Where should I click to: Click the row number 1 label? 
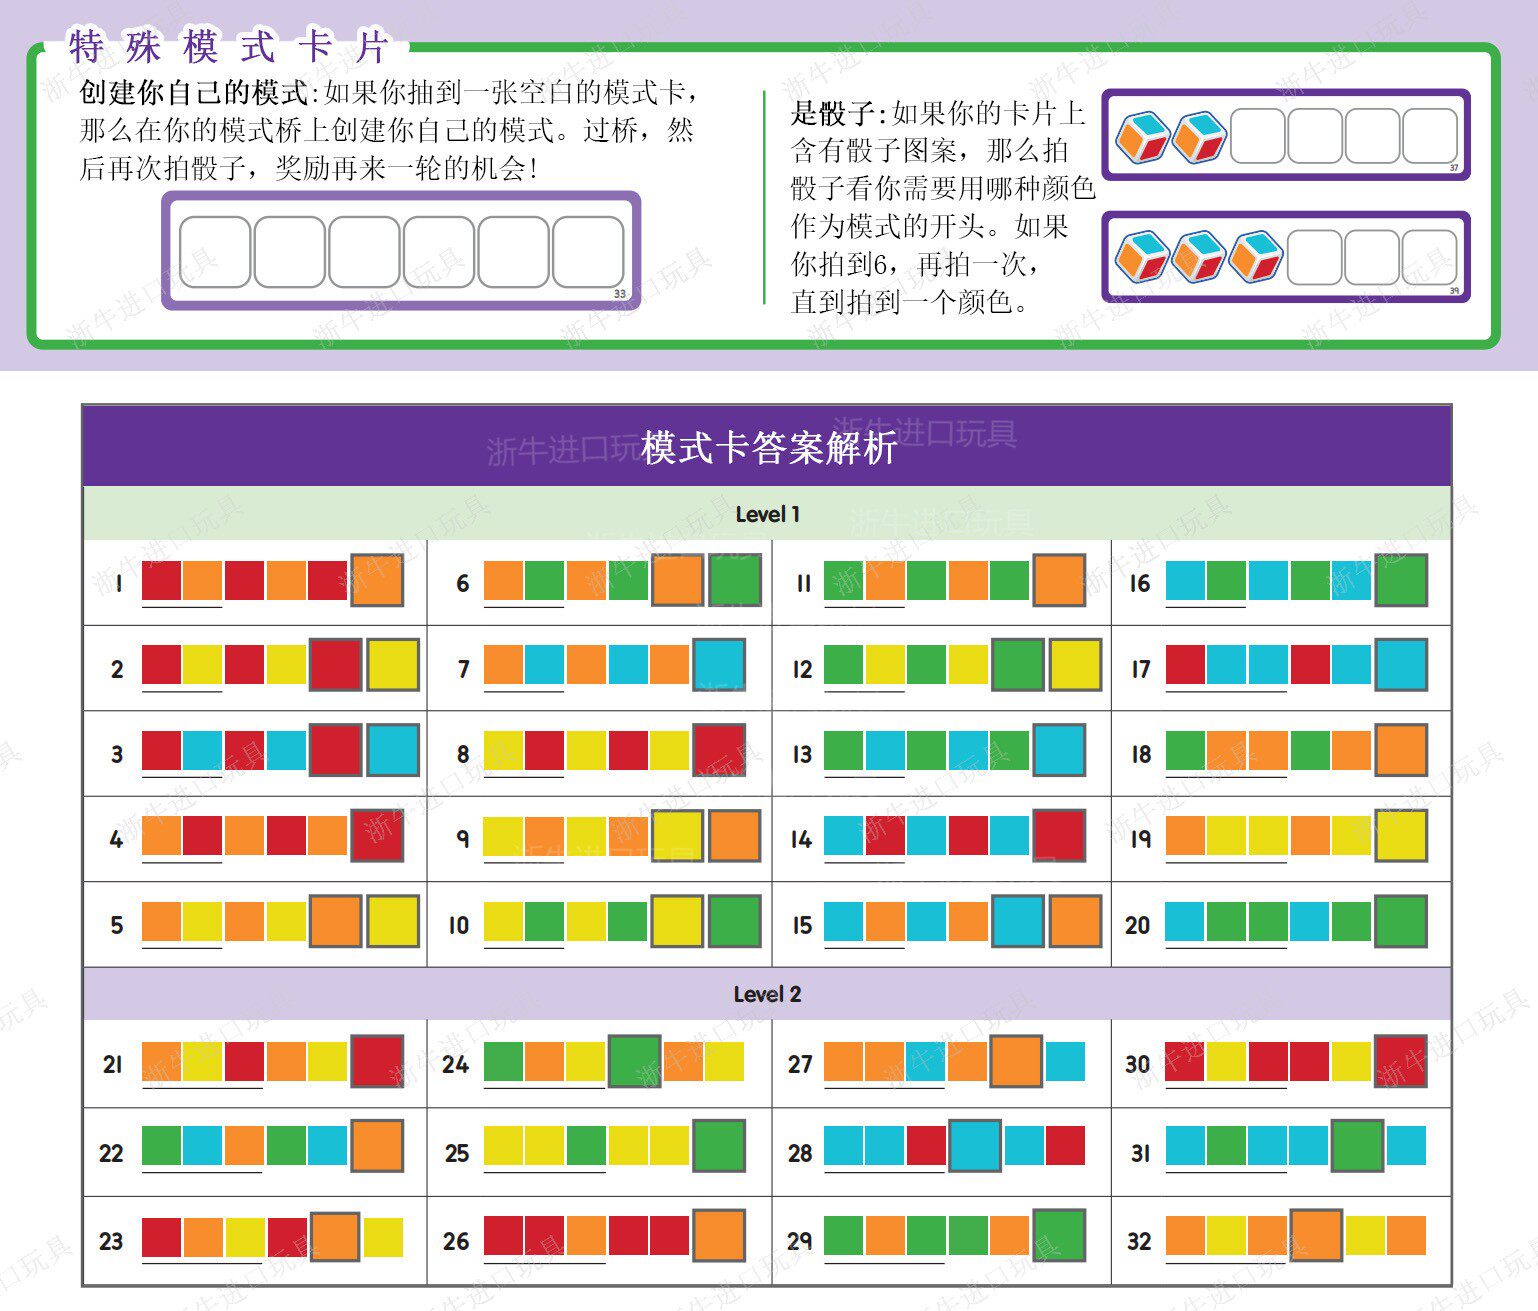tap(118, 583)
